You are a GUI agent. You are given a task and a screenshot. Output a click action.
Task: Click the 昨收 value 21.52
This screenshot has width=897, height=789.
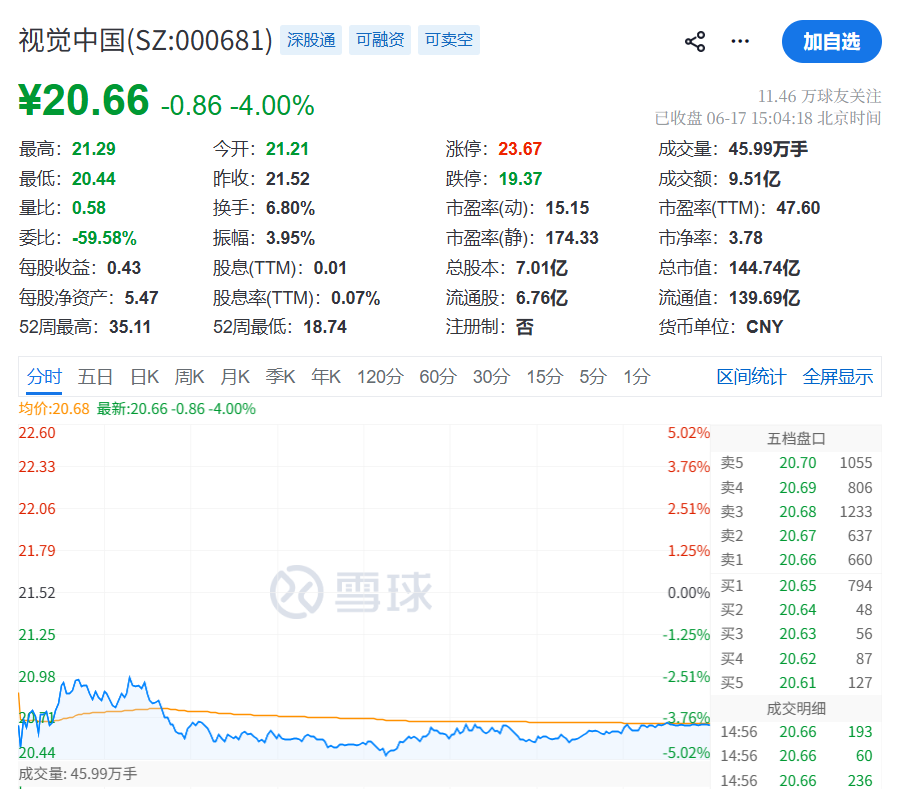(288, 179)
